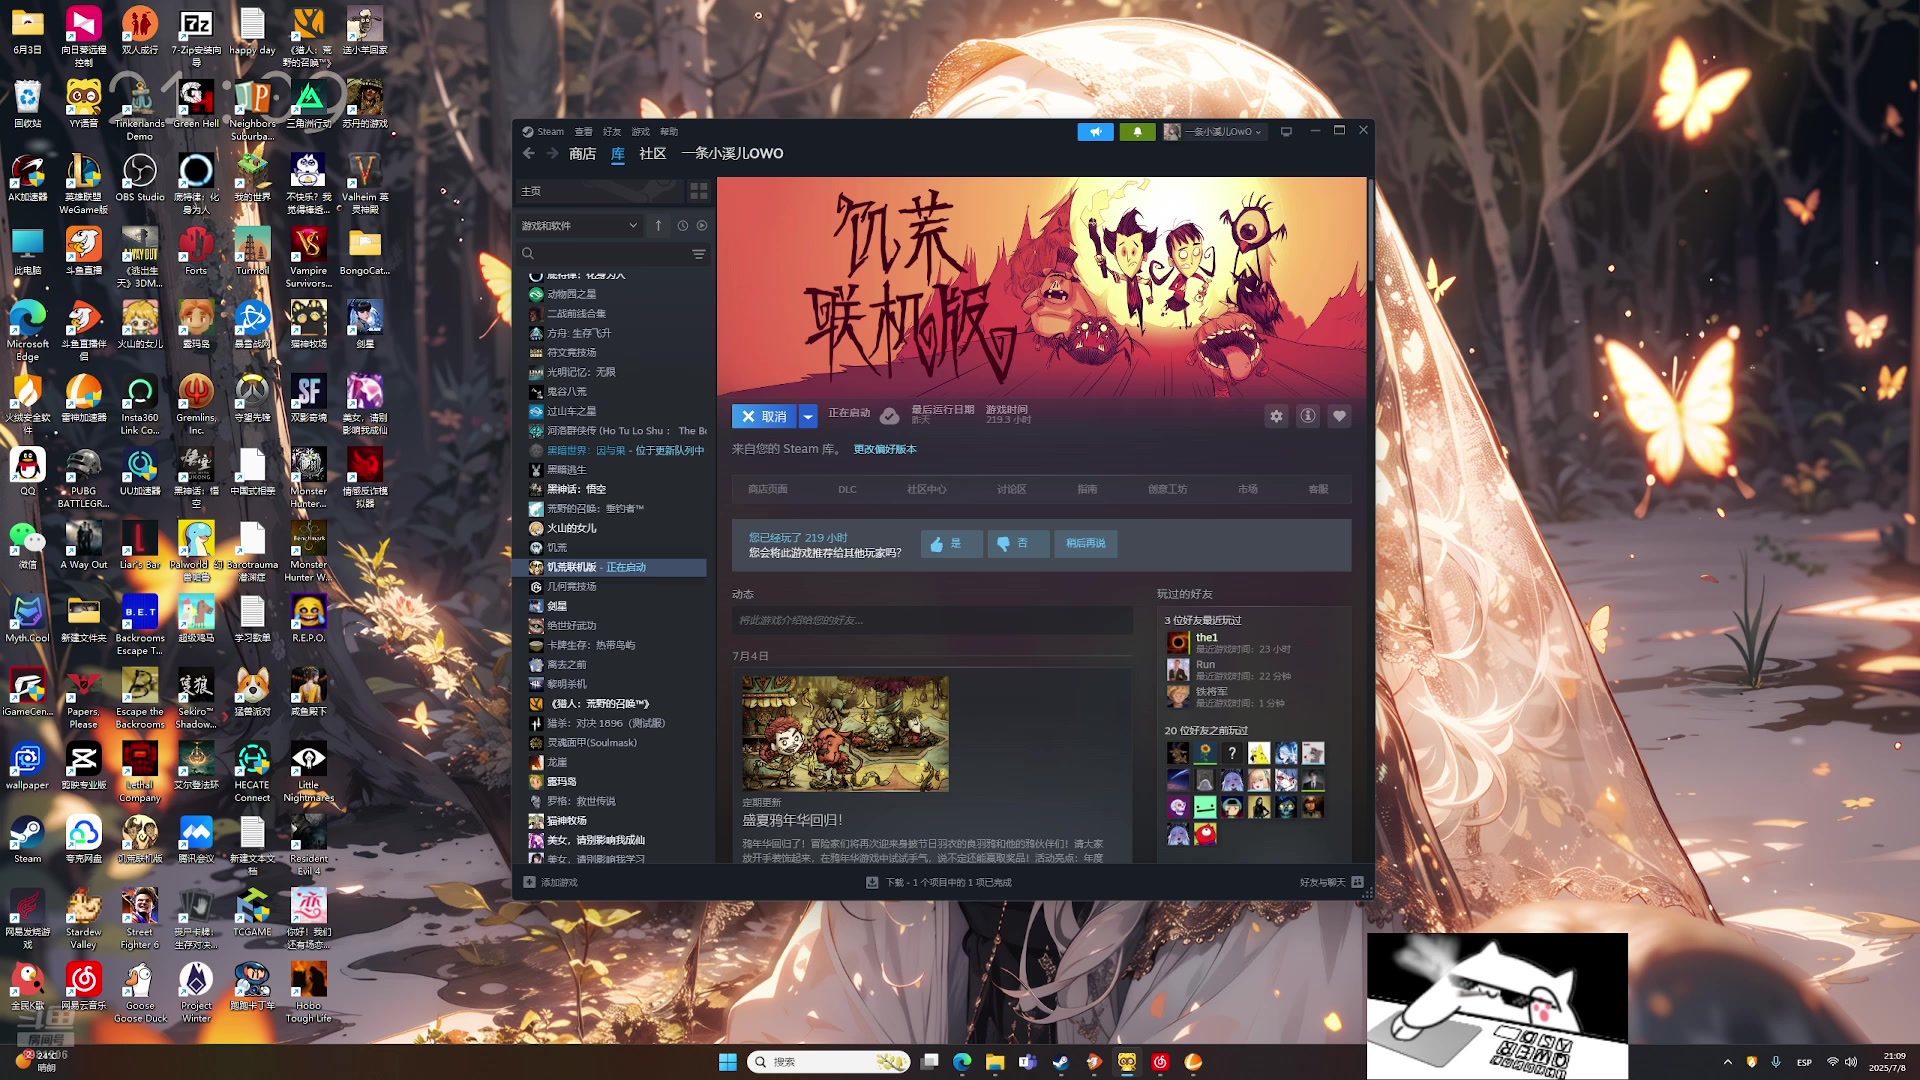
Task: Open Steam desktop shortcut icon
Action: 27,840
